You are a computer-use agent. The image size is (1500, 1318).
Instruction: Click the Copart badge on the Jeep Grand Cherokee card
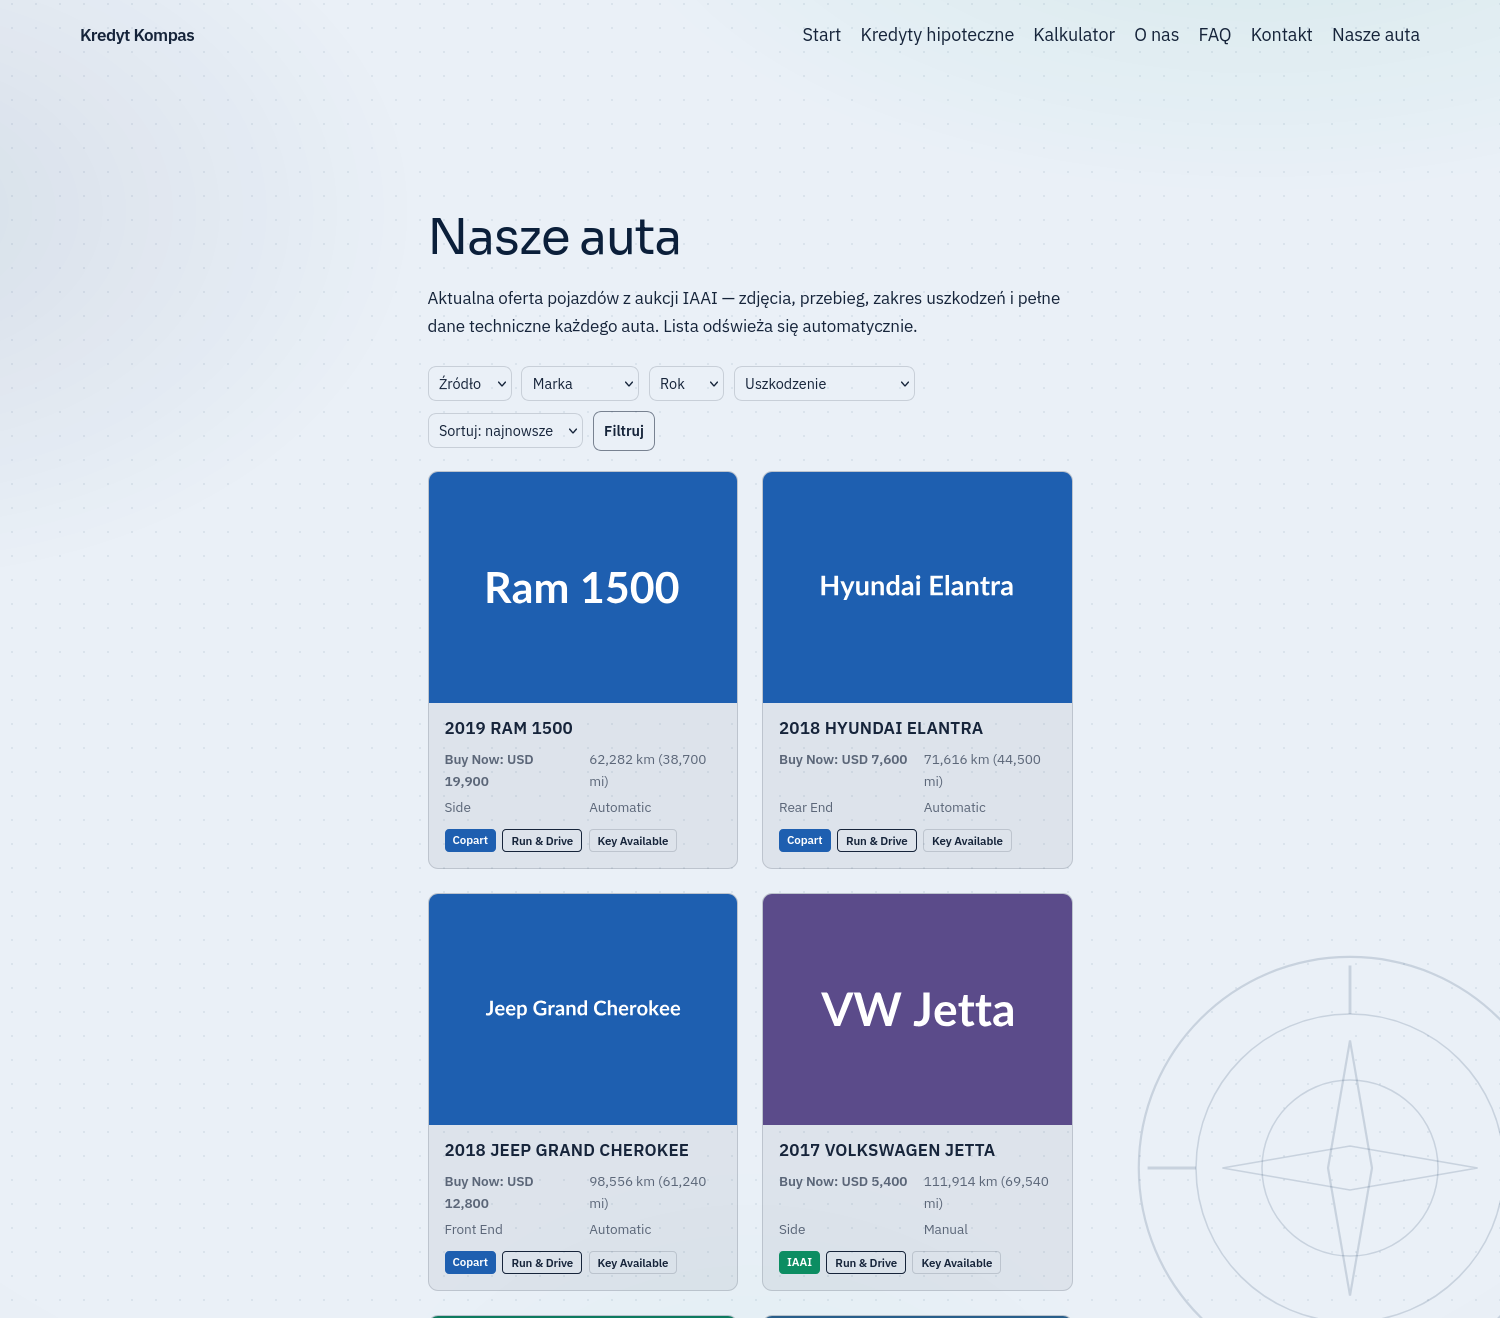[x=470, y=1263]
